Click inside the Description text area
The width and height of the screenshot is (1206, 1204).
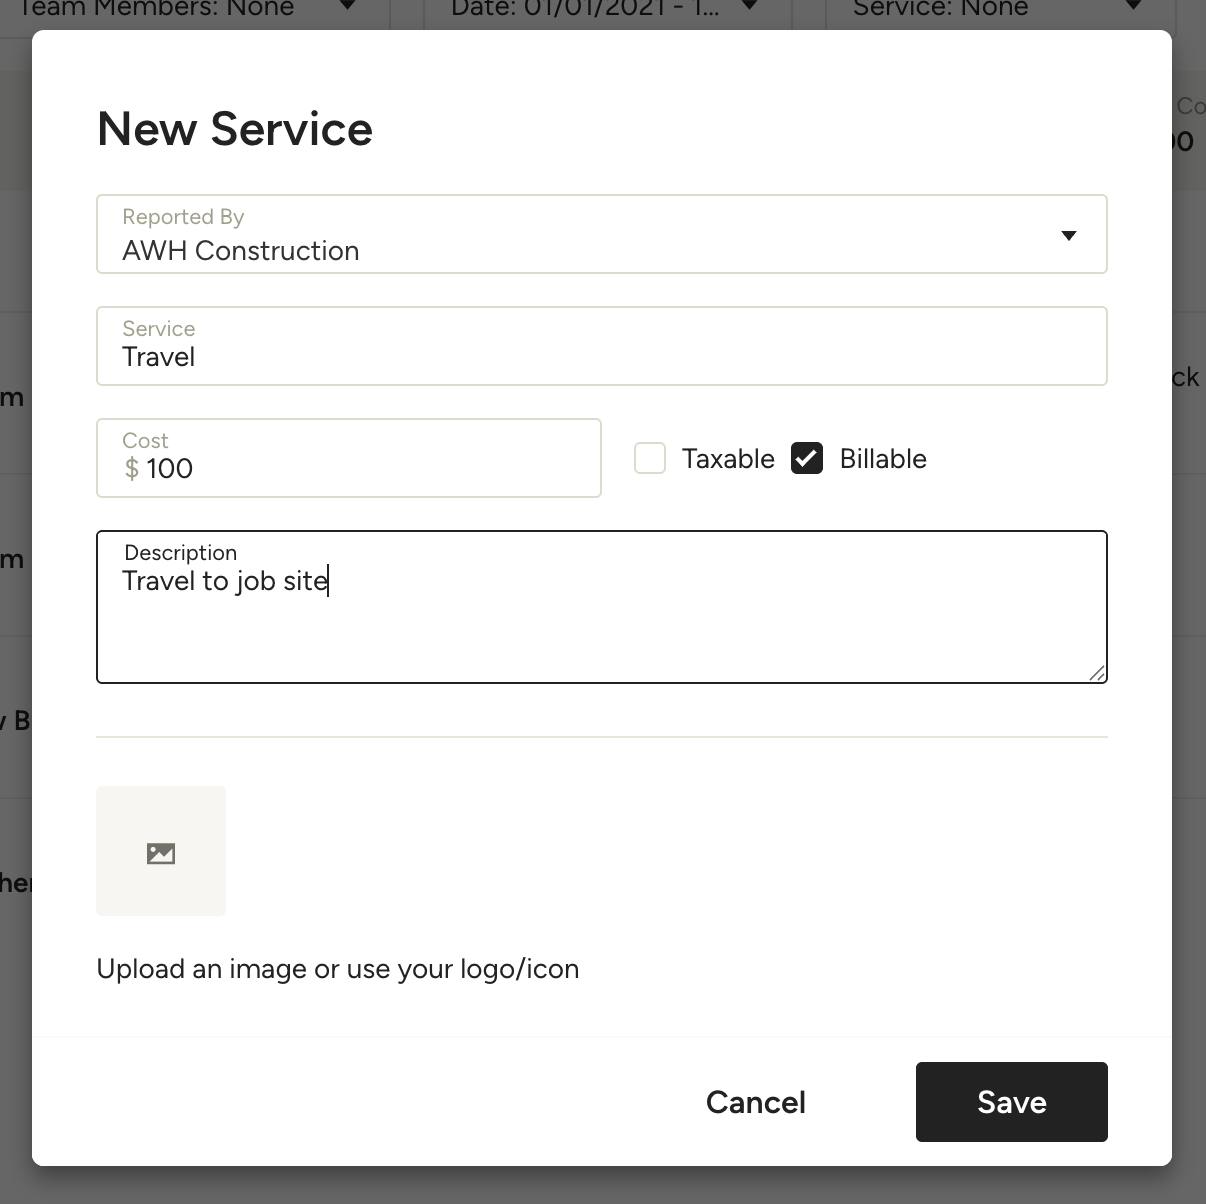[602, 607]
